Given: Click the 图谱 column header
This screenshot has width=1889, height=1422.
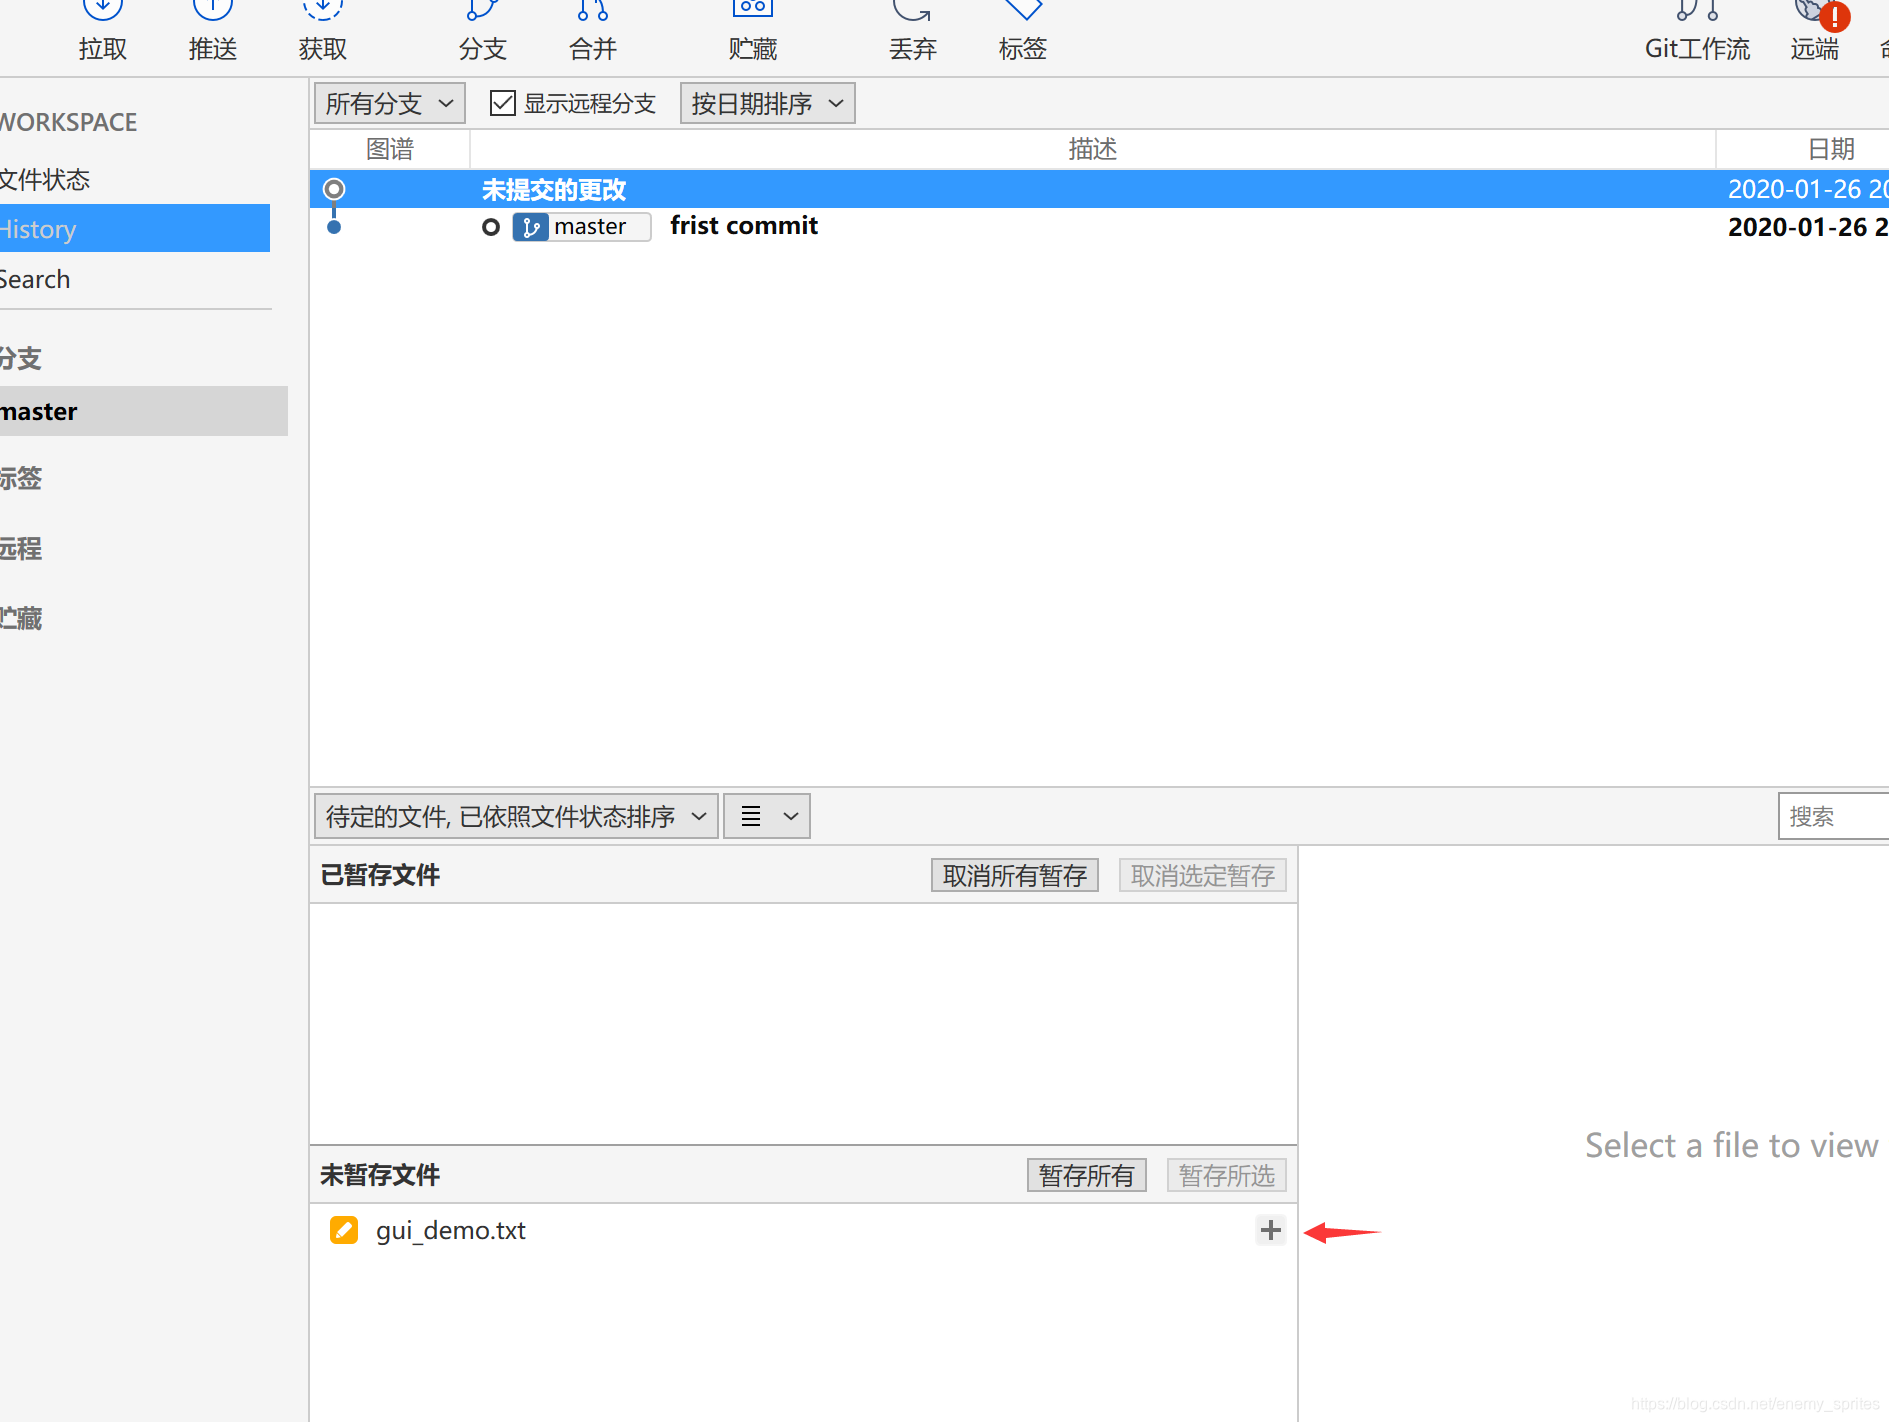Looking at the screenshot, I should (390, 149).
